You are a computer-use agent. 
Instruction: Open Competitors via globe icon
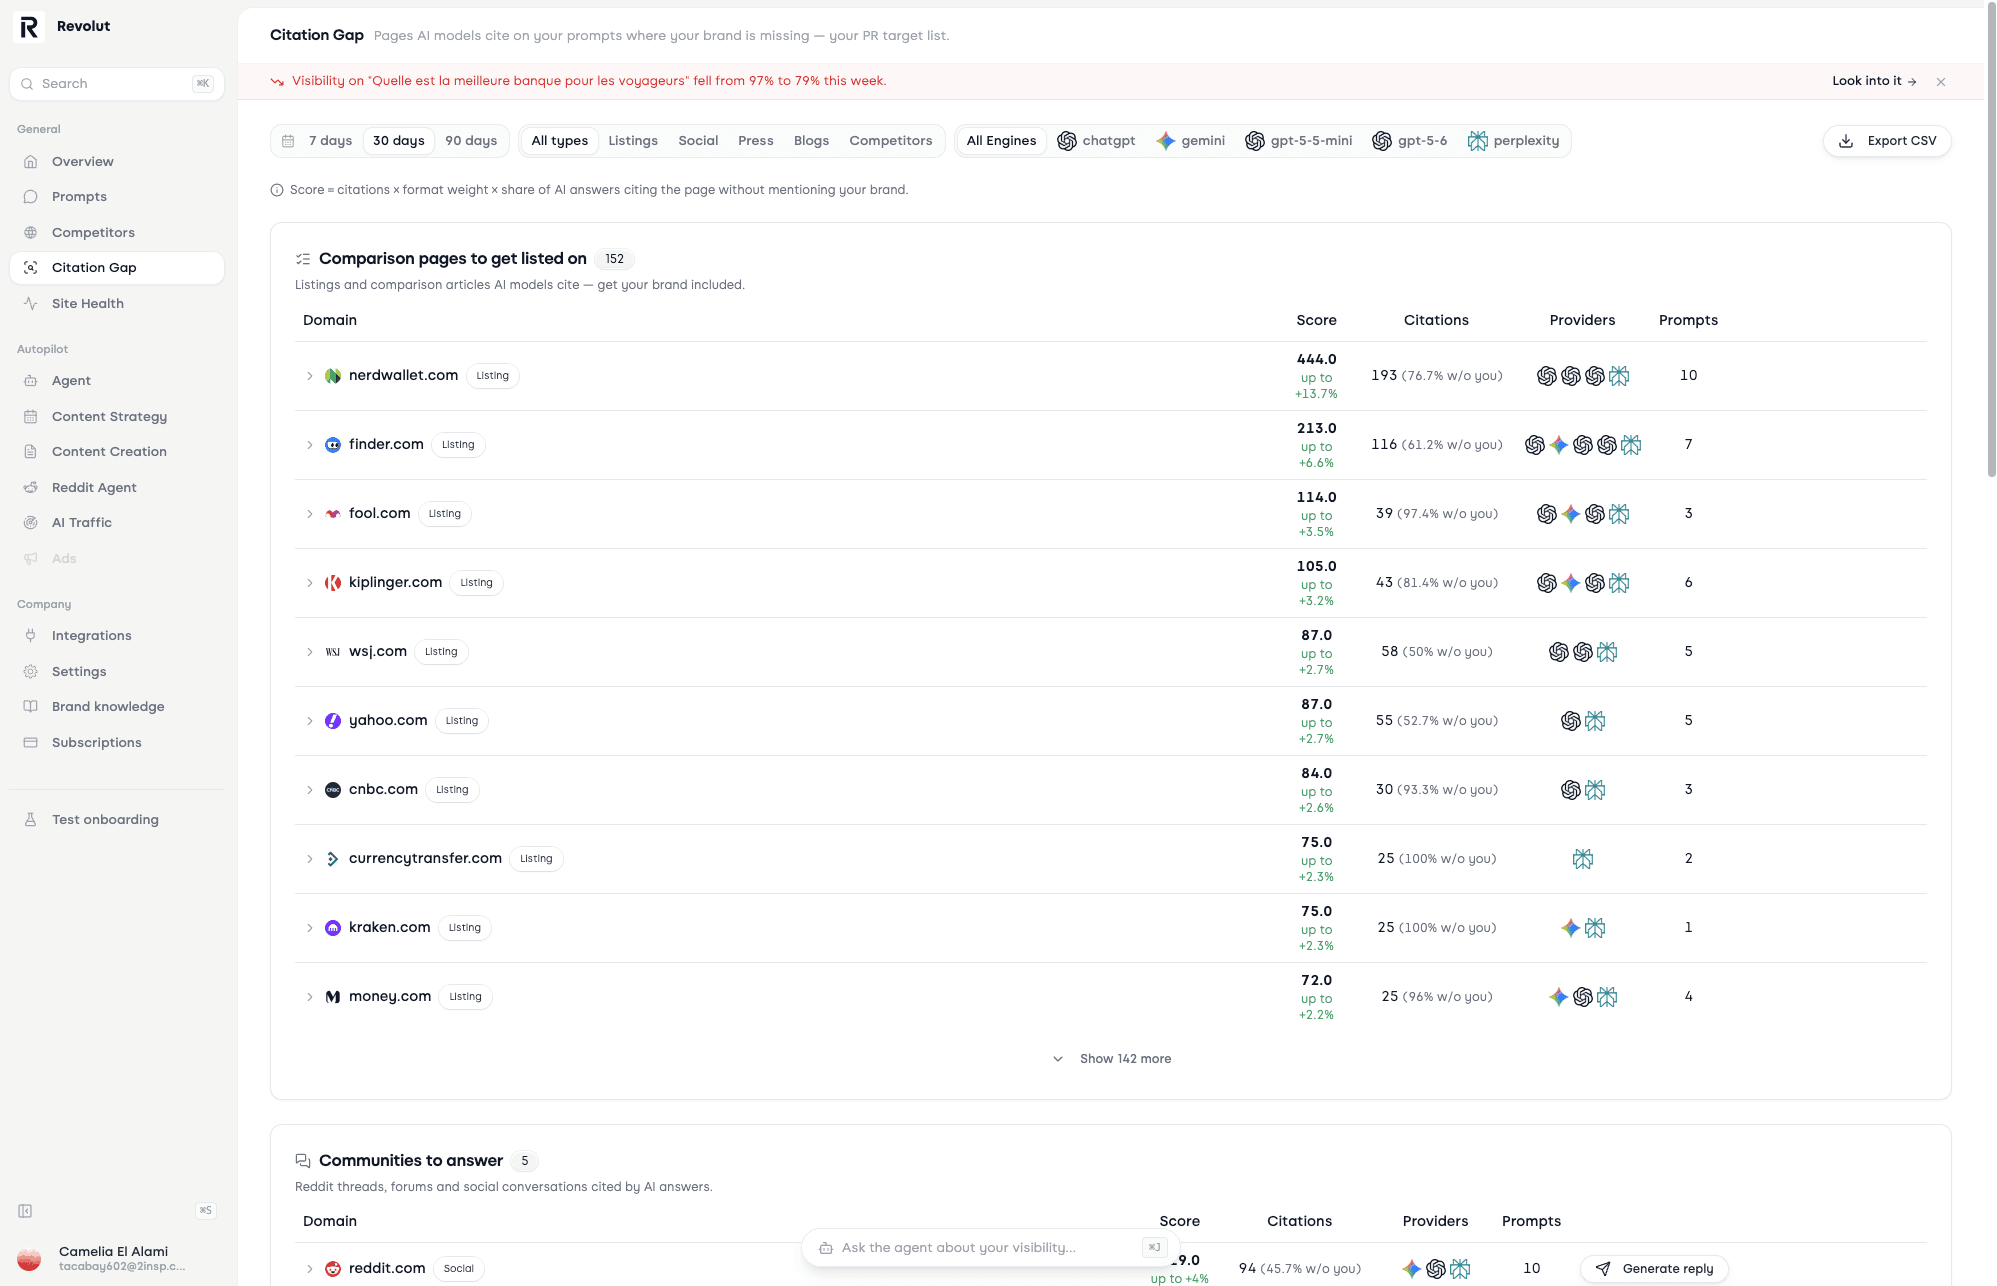pos(31,233)
